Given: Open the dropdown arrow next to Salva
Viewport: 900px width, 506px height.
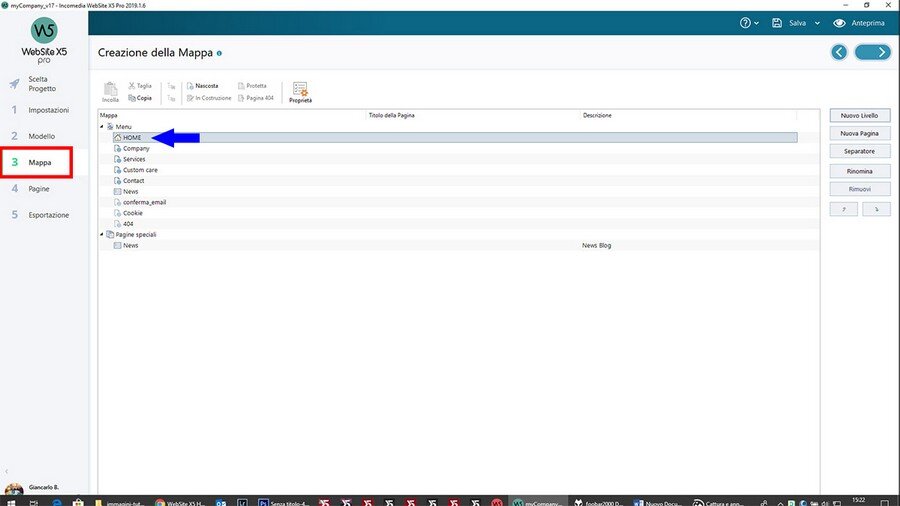Looking at the screenshot, I should tap(817, 23).
